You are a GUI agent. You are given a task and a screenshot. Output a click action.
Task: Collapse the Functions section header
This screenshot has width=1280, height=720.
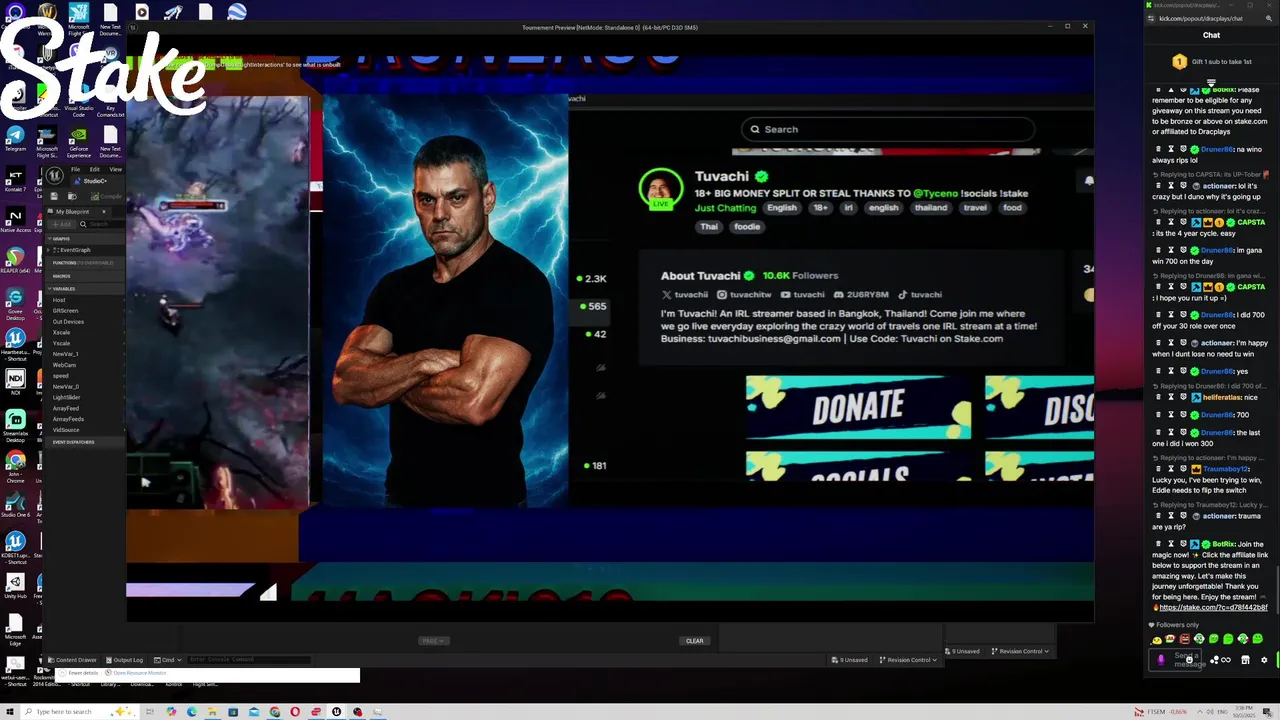coord(84,263)
